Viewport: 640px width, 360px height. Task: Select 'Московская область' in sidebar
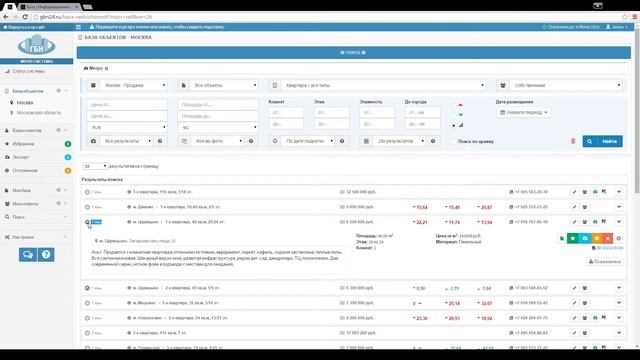click(39, 112)
